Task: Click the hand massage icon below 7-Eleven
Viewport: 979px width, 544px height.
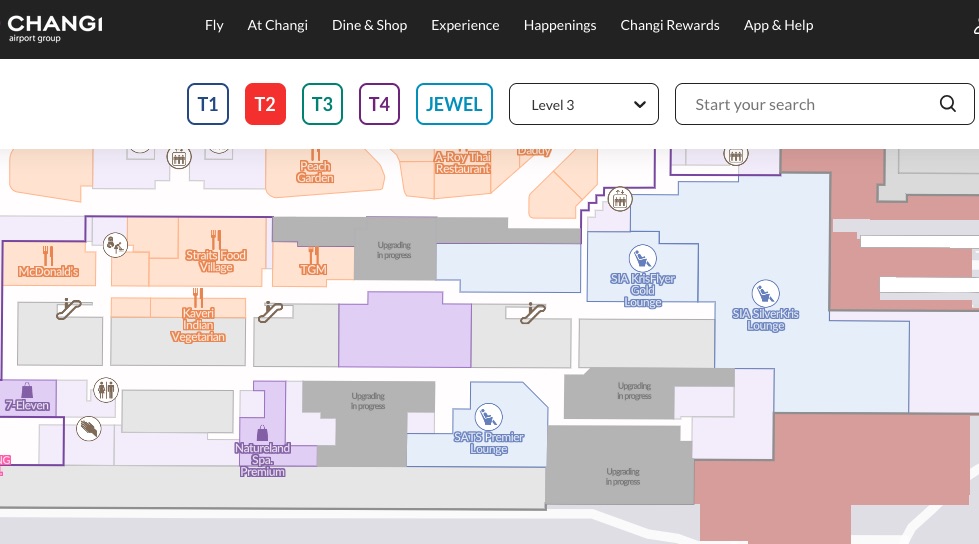Action: point(89,428)
